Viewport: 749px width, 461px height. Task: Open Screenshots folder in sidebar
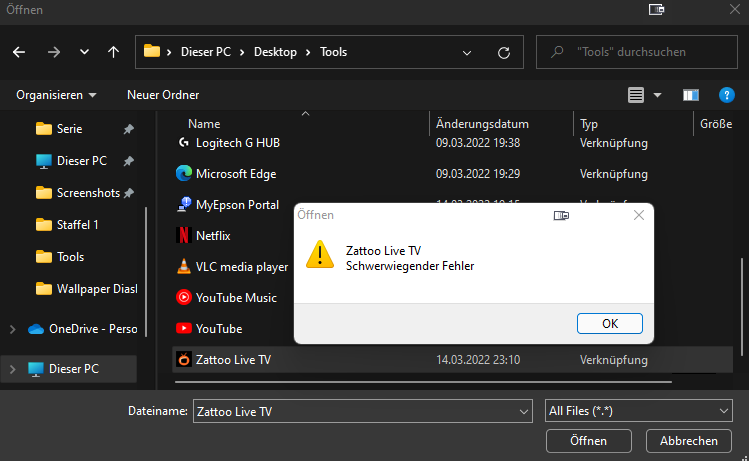[x=88, y=193]
